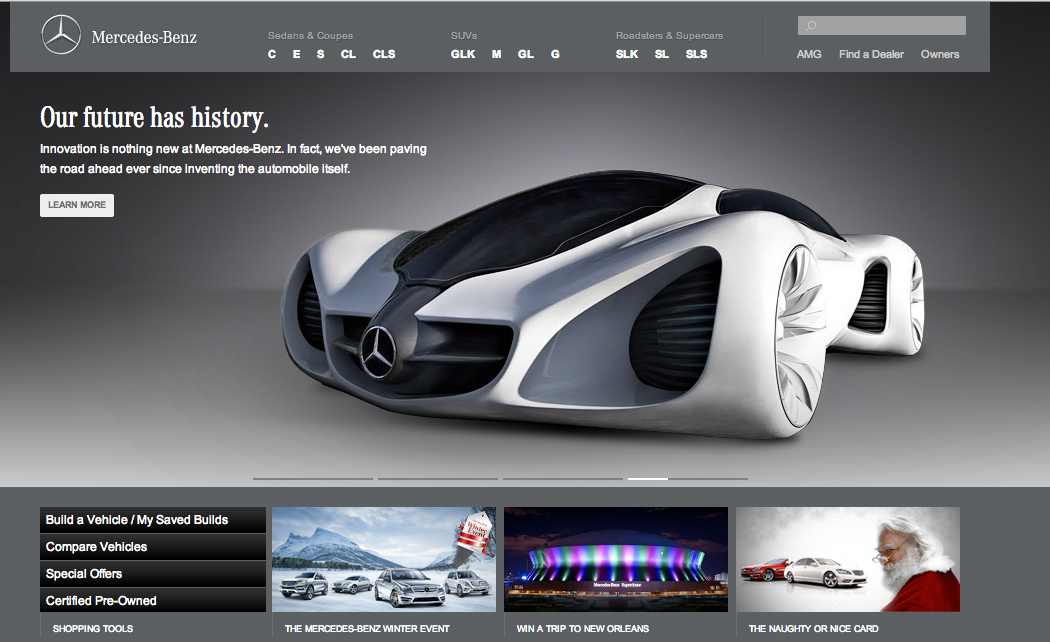Screen dimensions: 1050x642
Task: Click the Mercedes-Benz star logo
Action: tap(61, 36)
